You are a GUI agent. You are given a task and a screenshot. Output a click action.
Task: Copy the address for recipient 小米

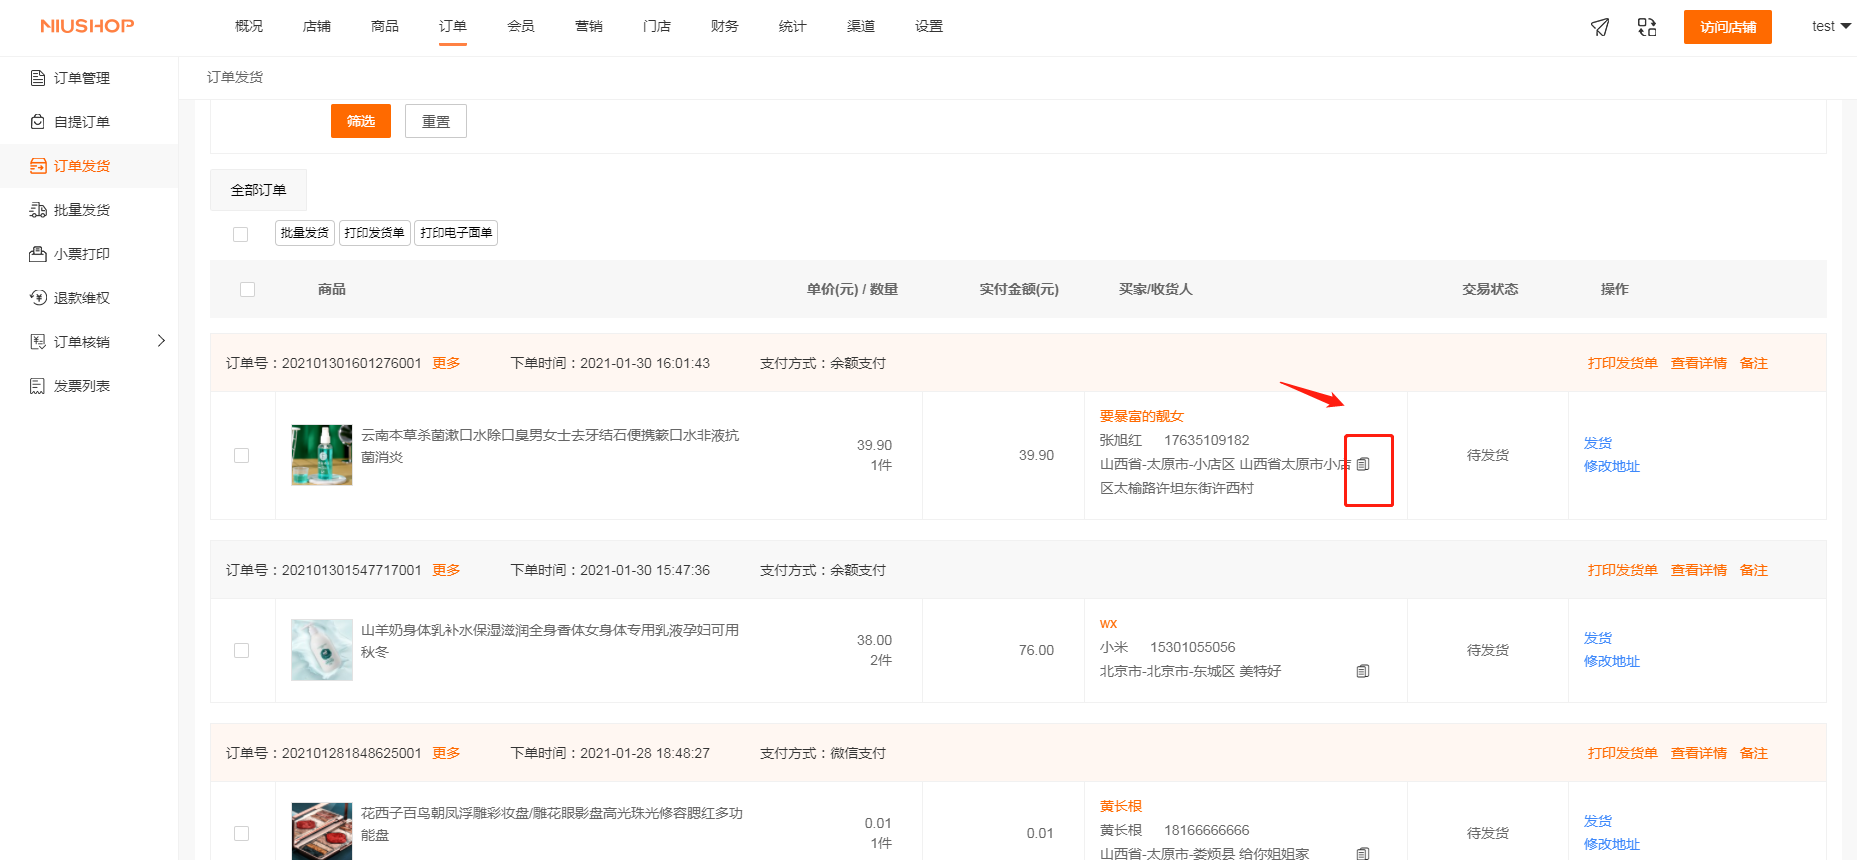pos(1363,671)
